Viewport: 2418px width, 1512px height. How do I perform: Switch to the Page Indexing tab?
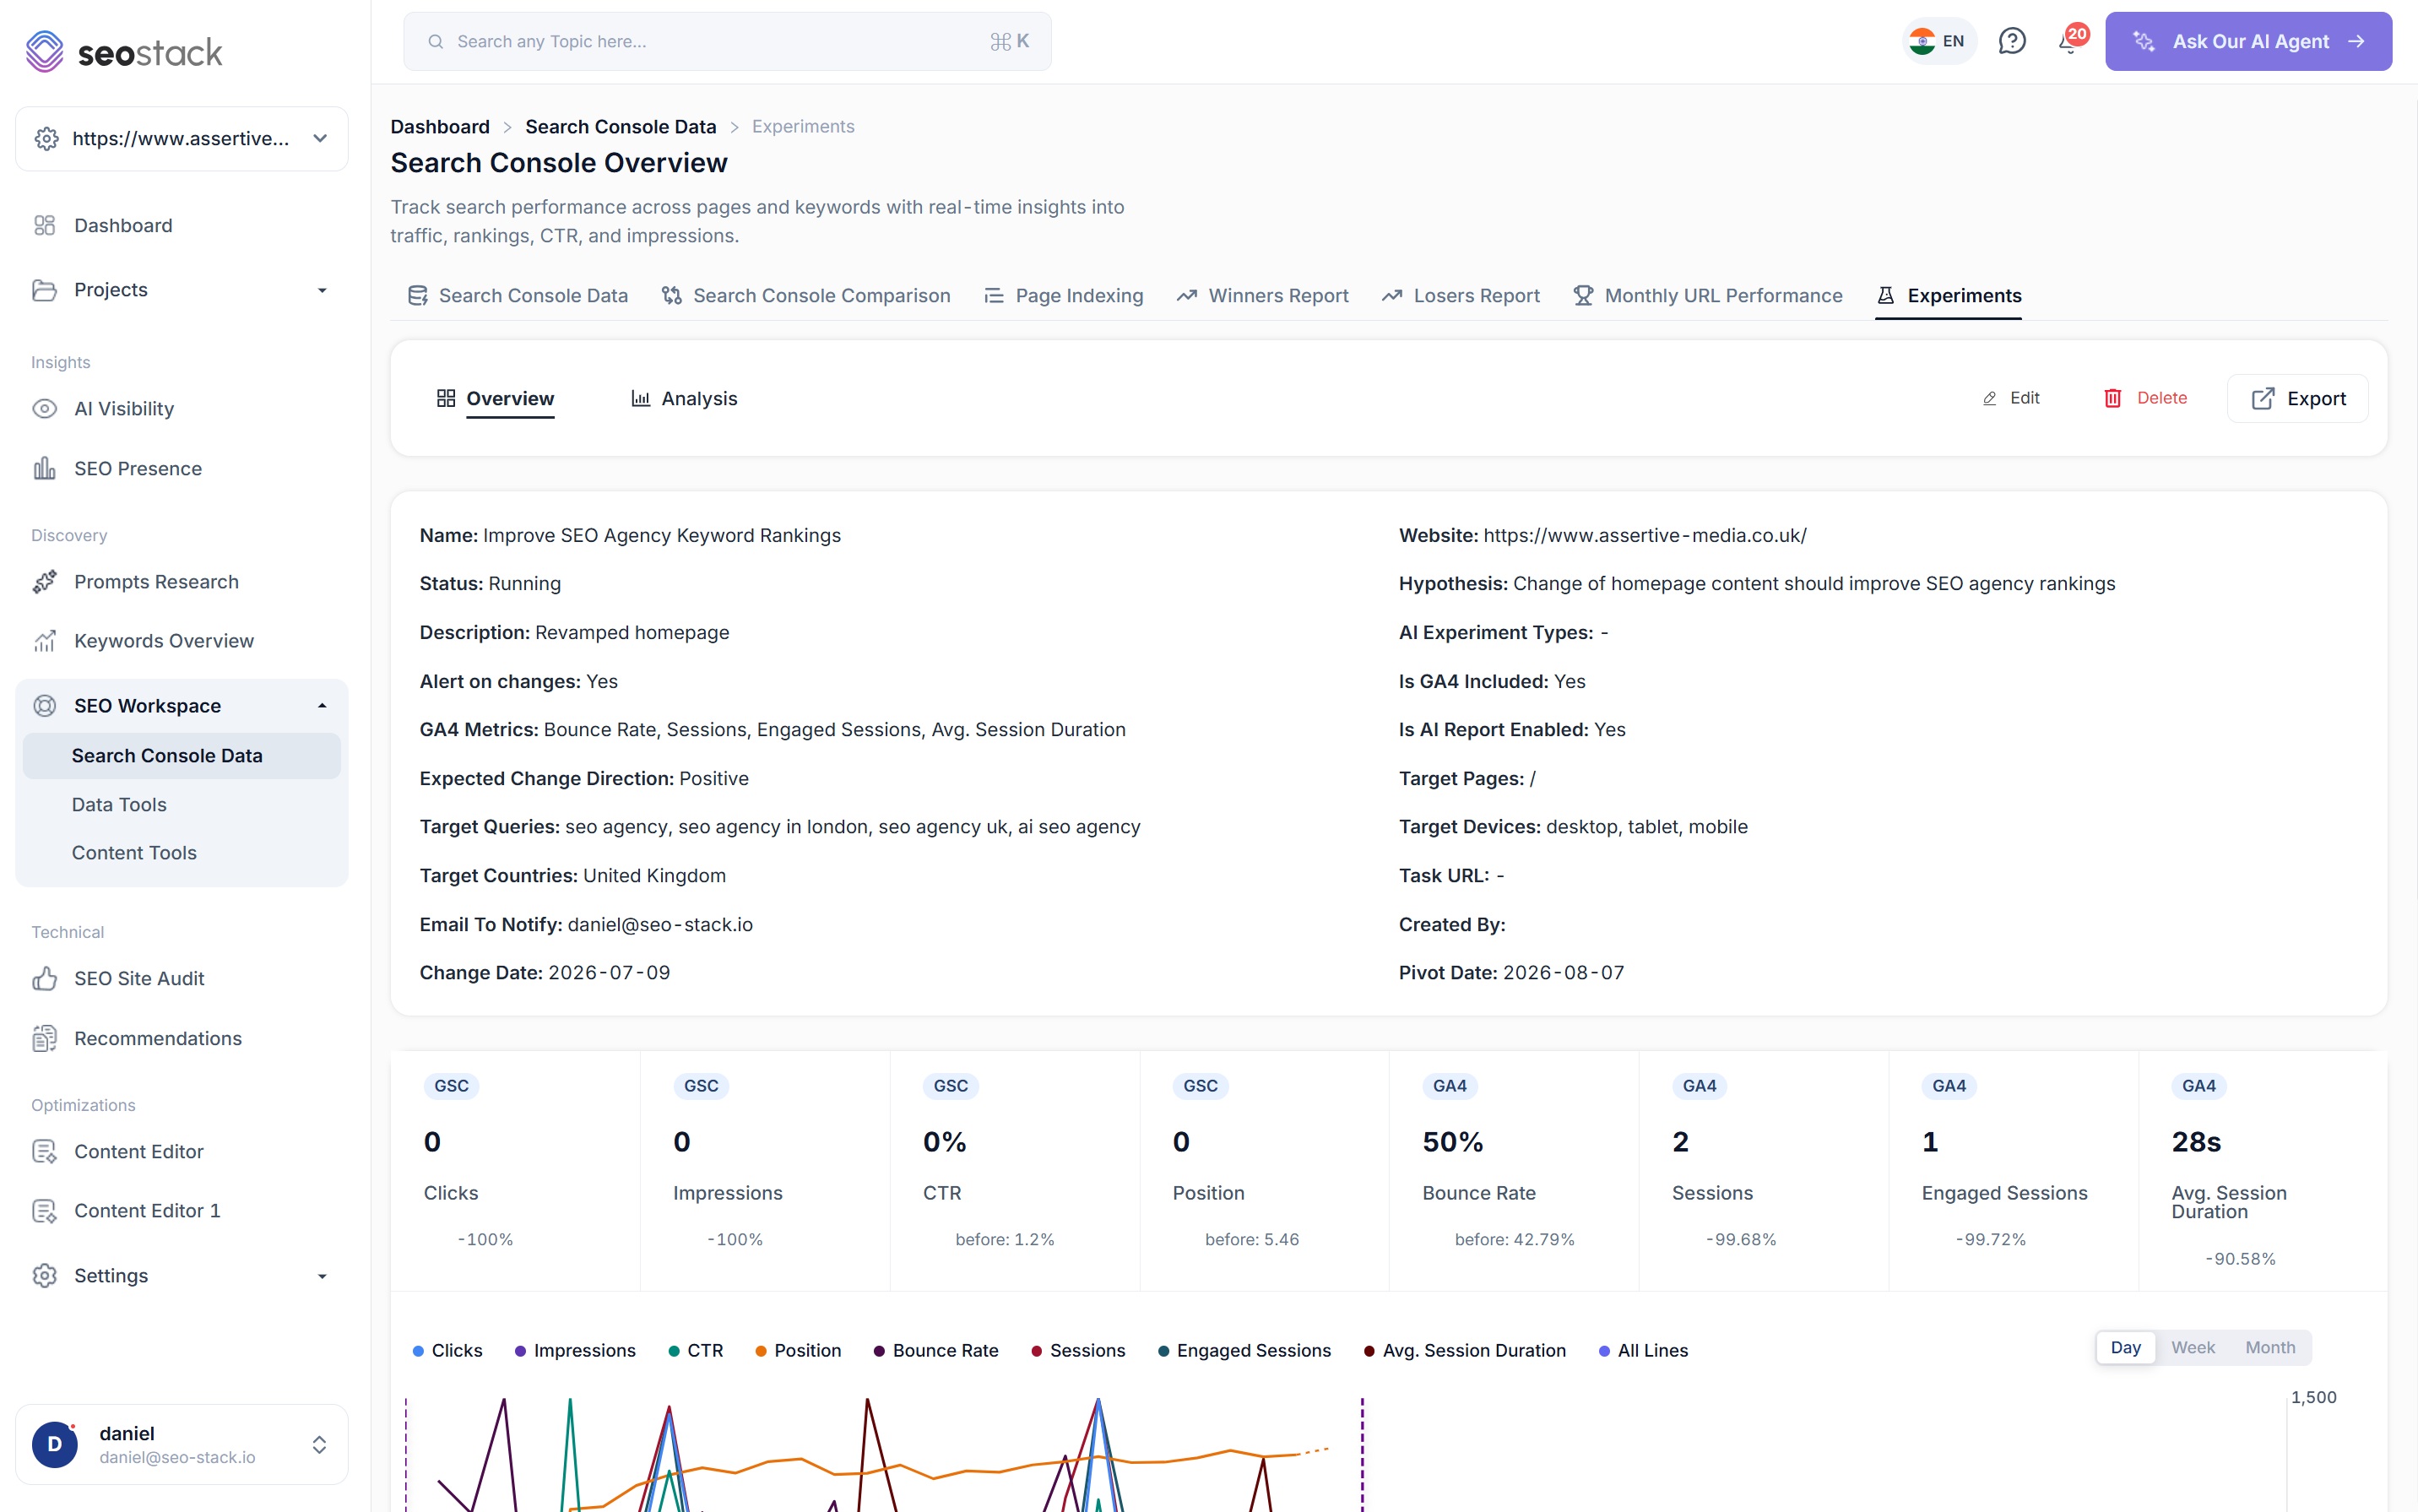click(x=1064, y=296)
